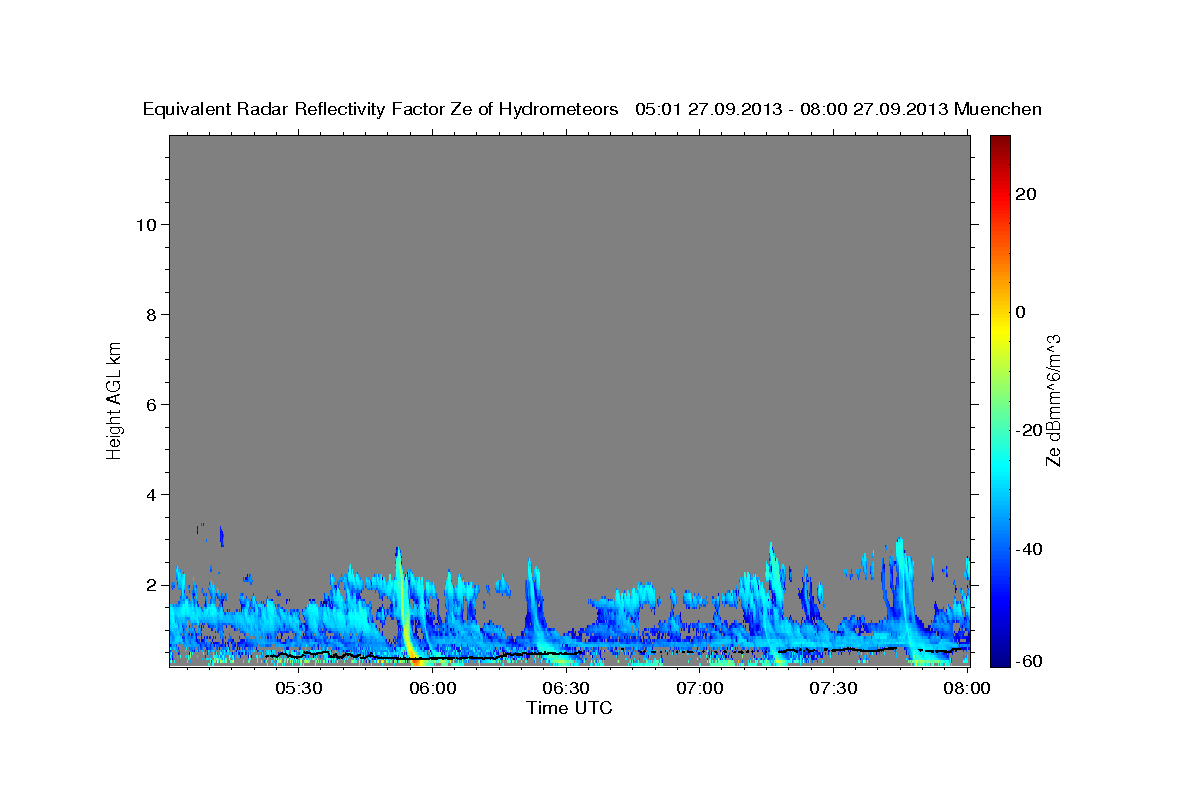Click the dark blue bottom of the colorbar

[999, 658]
